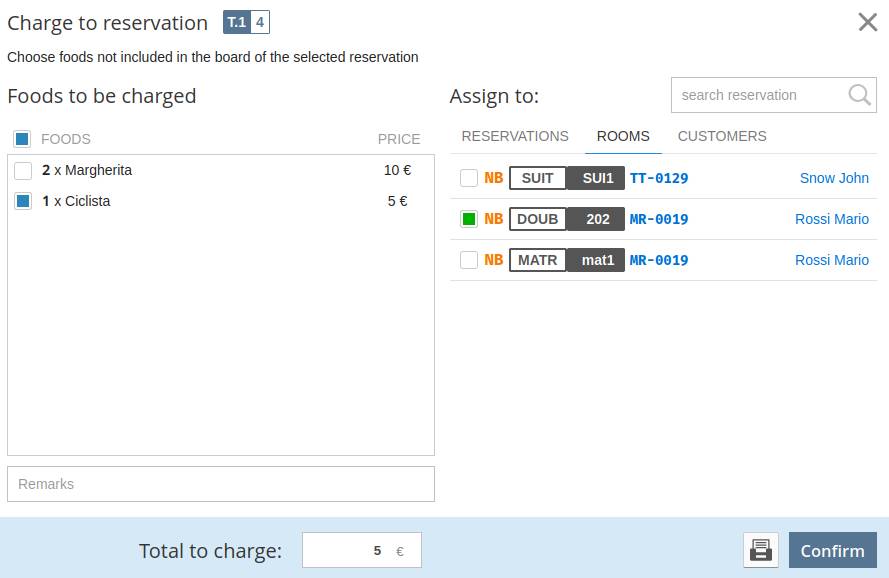Switch to the CUSTOMERS tab
Viewport: 889px width, 578px height.
coord(722,136)
